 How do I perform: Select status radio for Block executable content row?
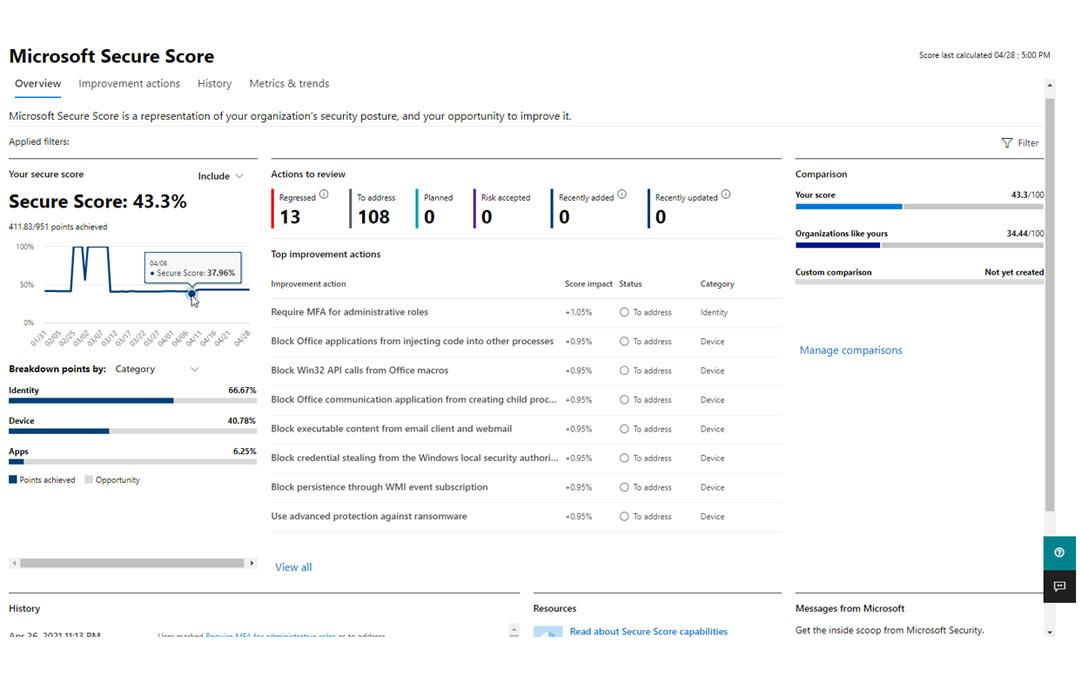[624, 429]
